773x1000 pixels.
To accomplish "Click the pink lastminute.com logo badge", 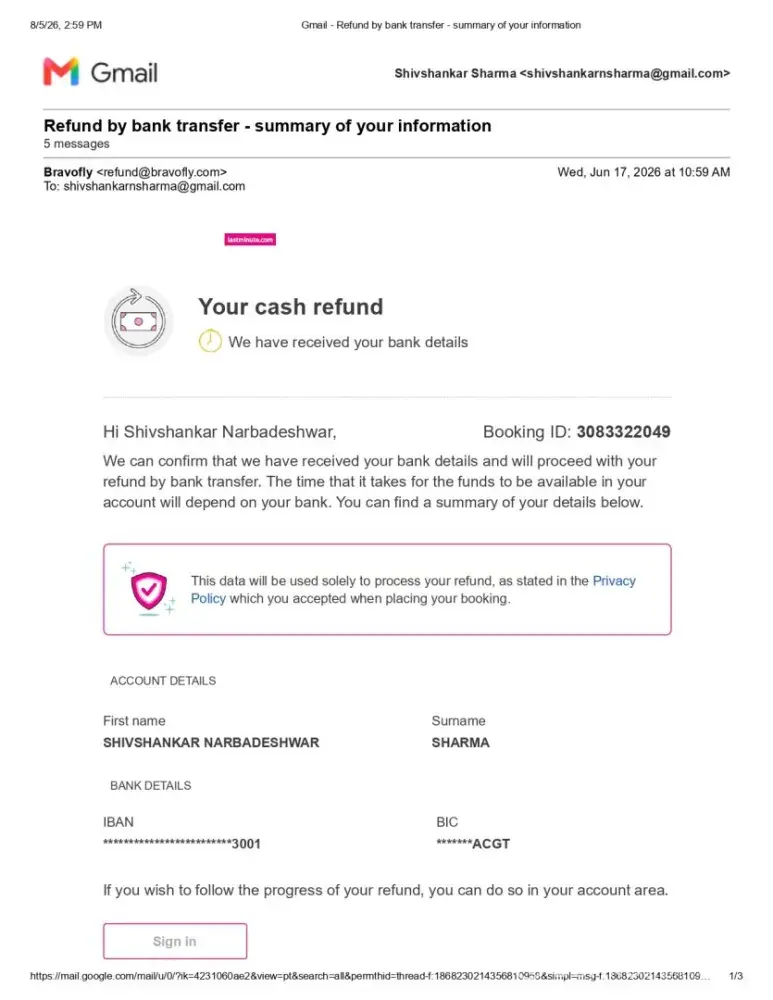I will click(x=250, y=240).
